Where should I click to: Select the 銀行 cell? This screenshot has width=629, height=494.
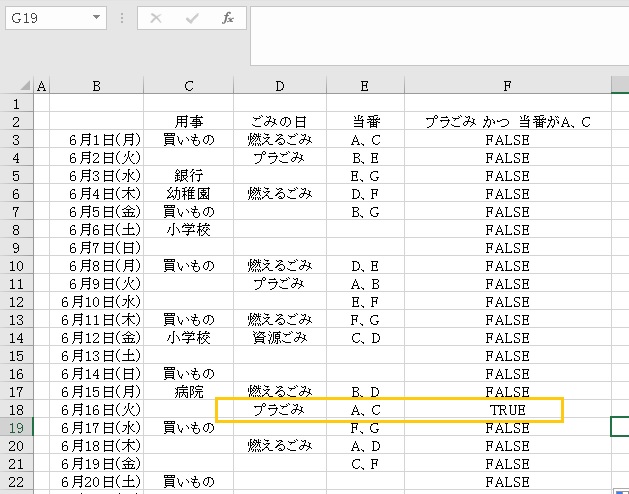188,176
